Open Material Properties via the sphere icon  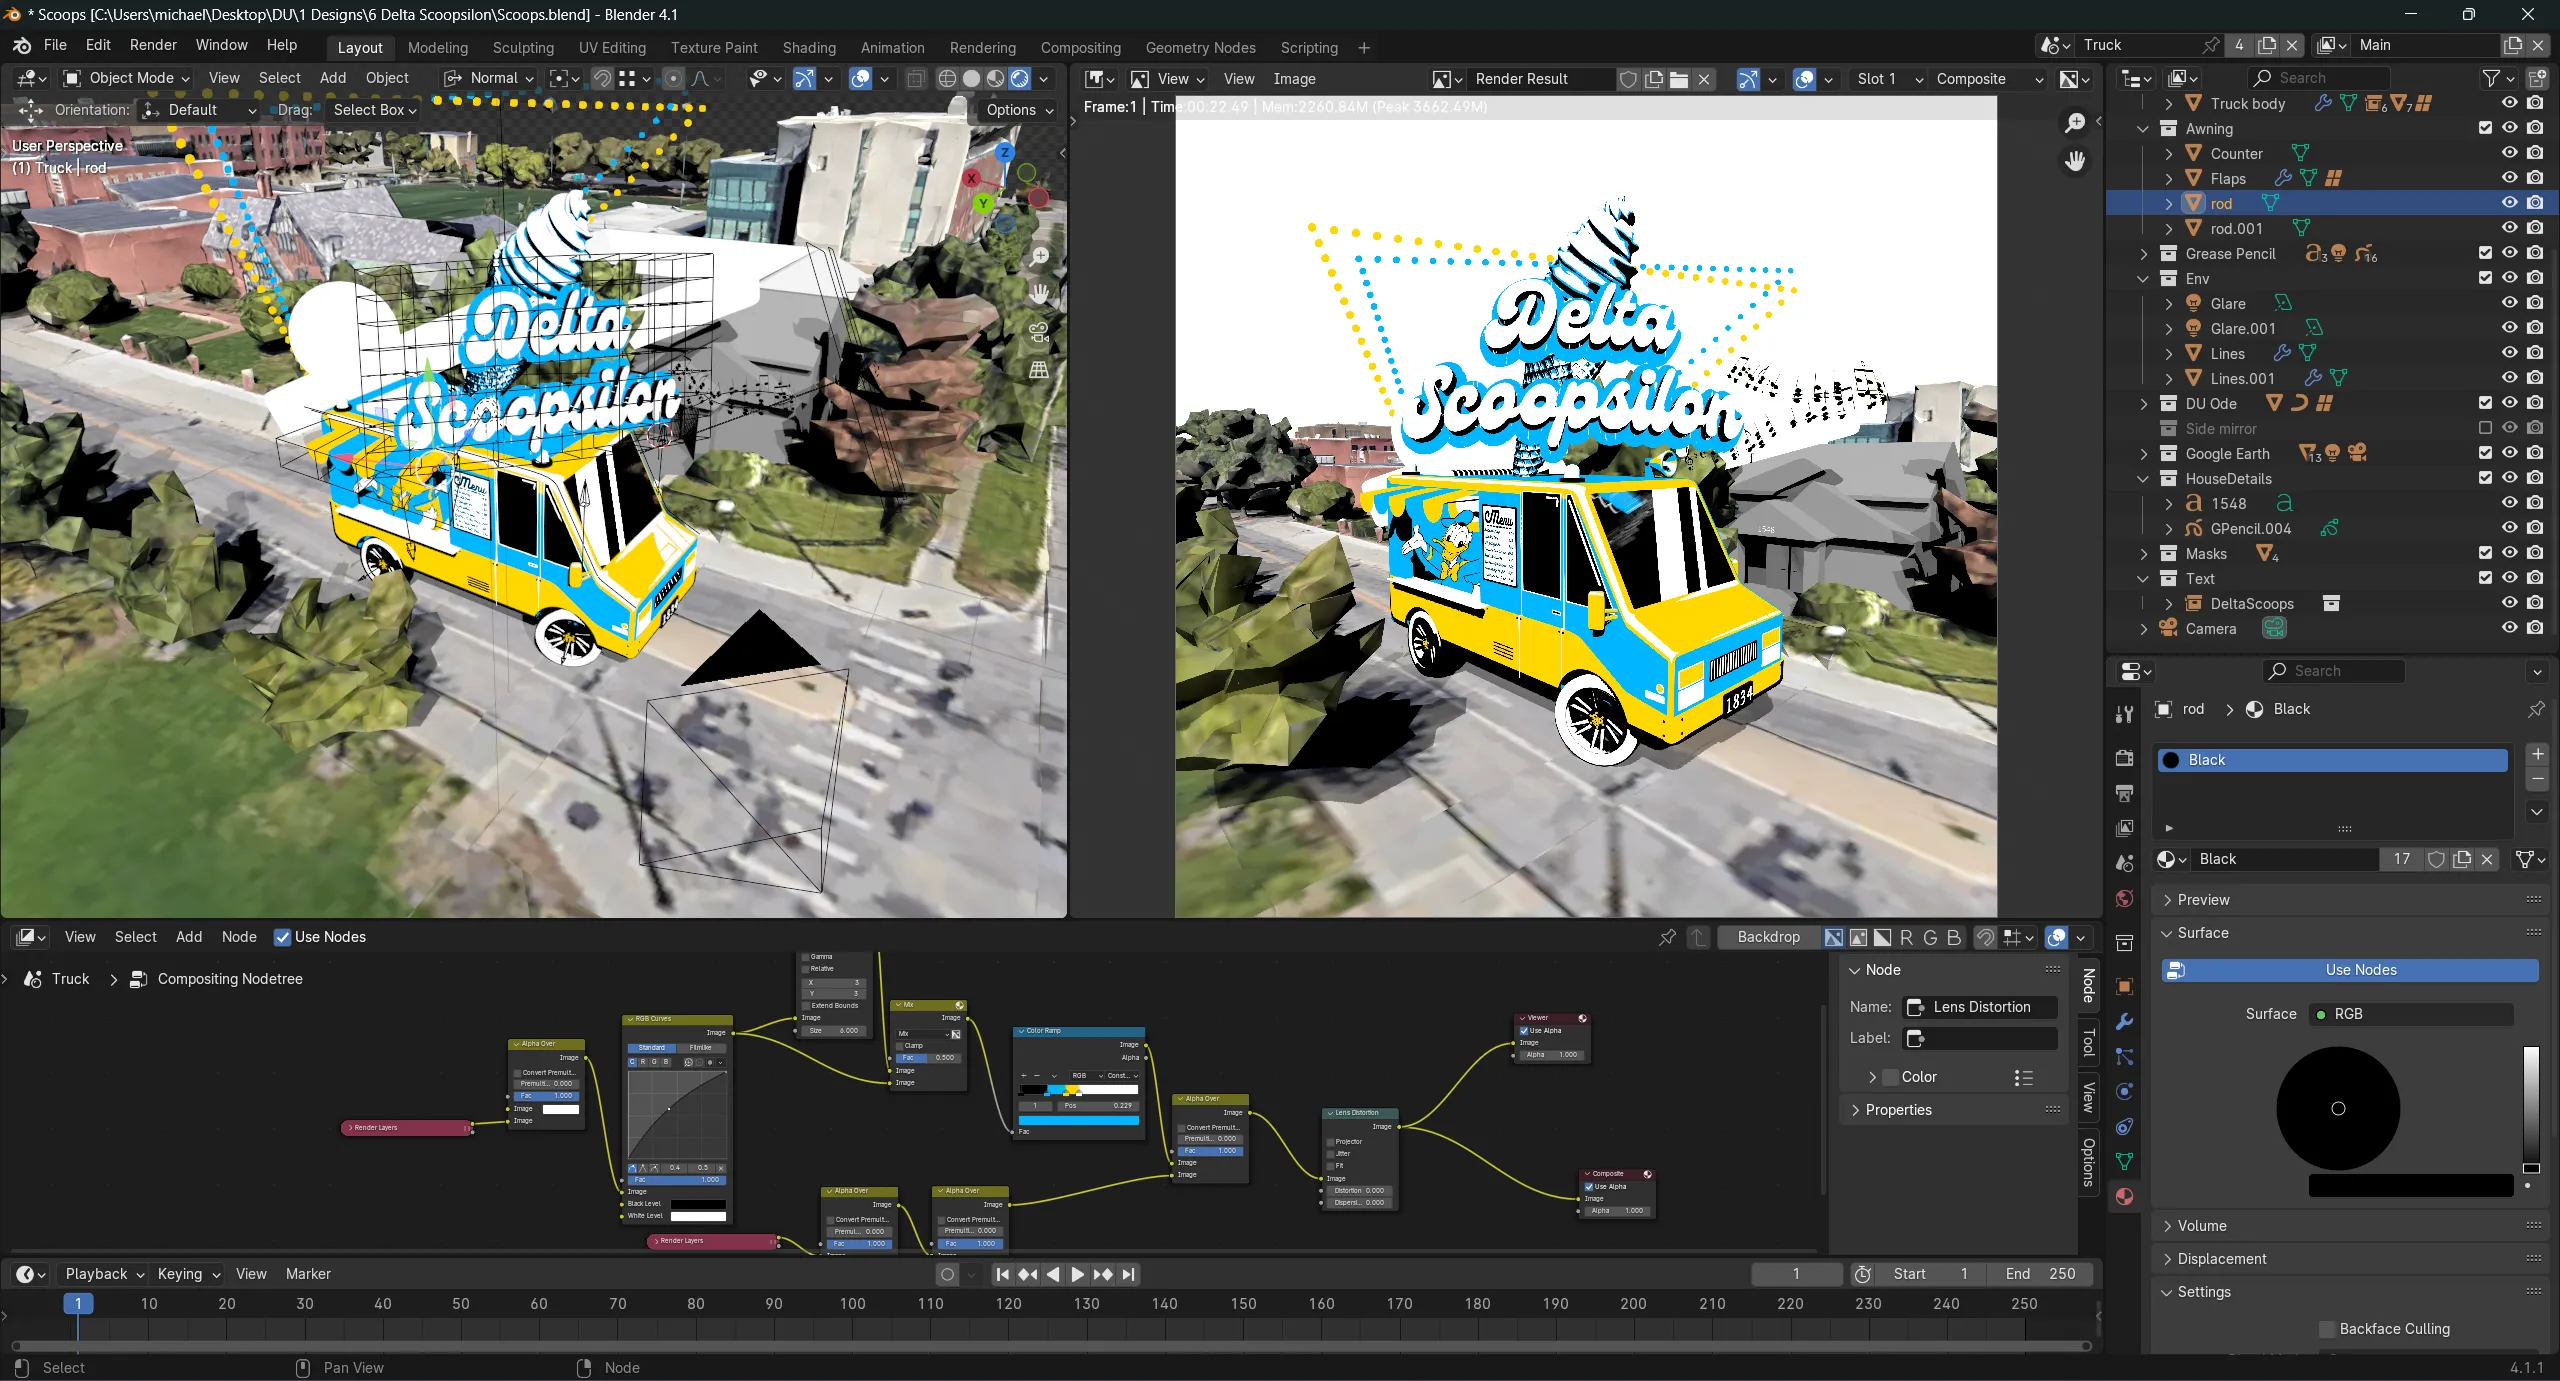2126,1196
